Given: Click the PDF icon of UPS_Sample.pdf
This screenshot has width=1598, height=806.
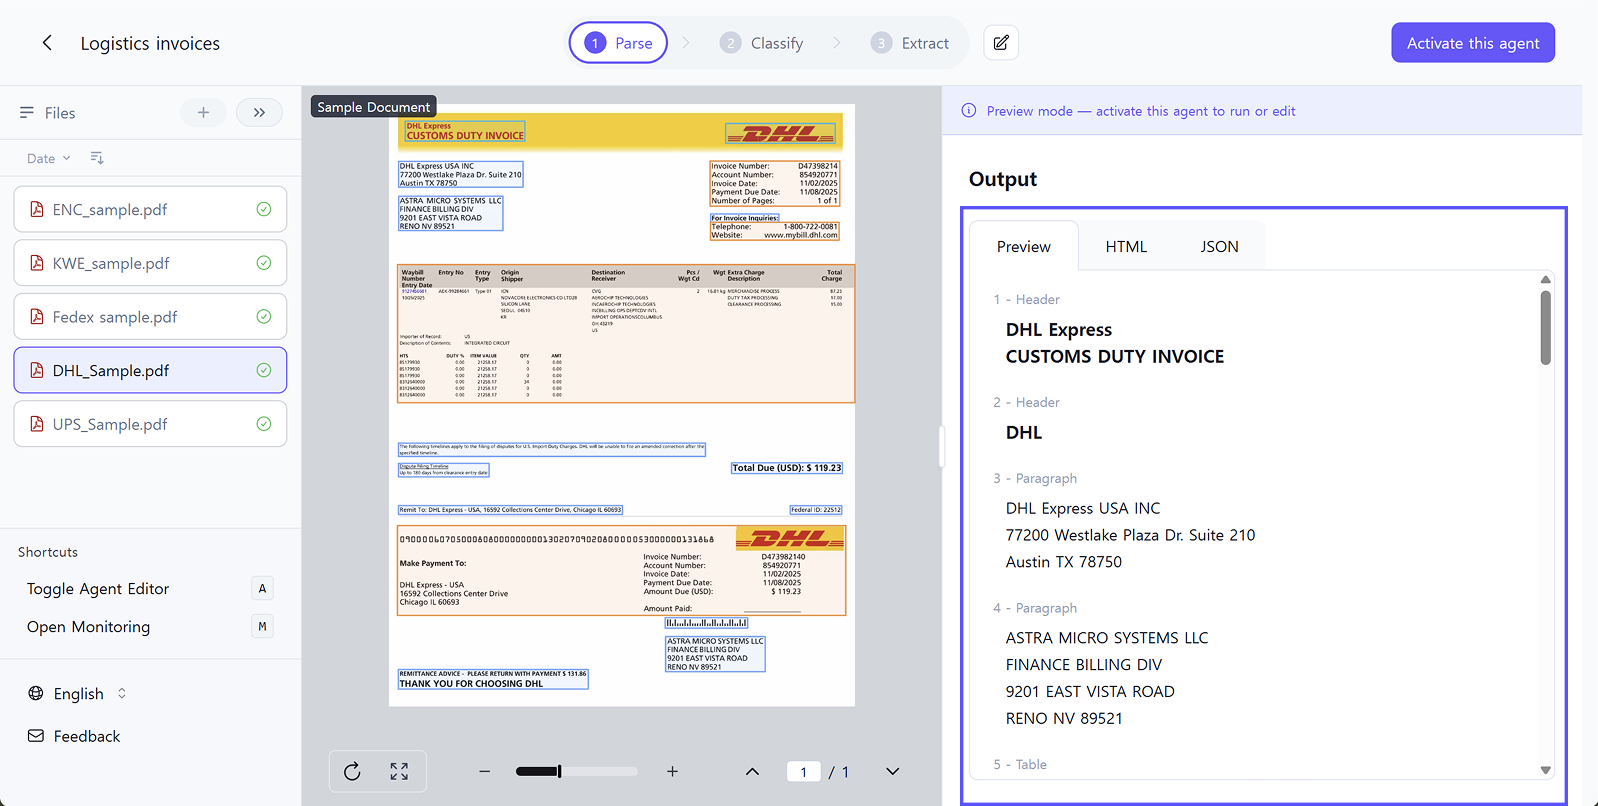Looking at the screenshot, I should (37, 424).
